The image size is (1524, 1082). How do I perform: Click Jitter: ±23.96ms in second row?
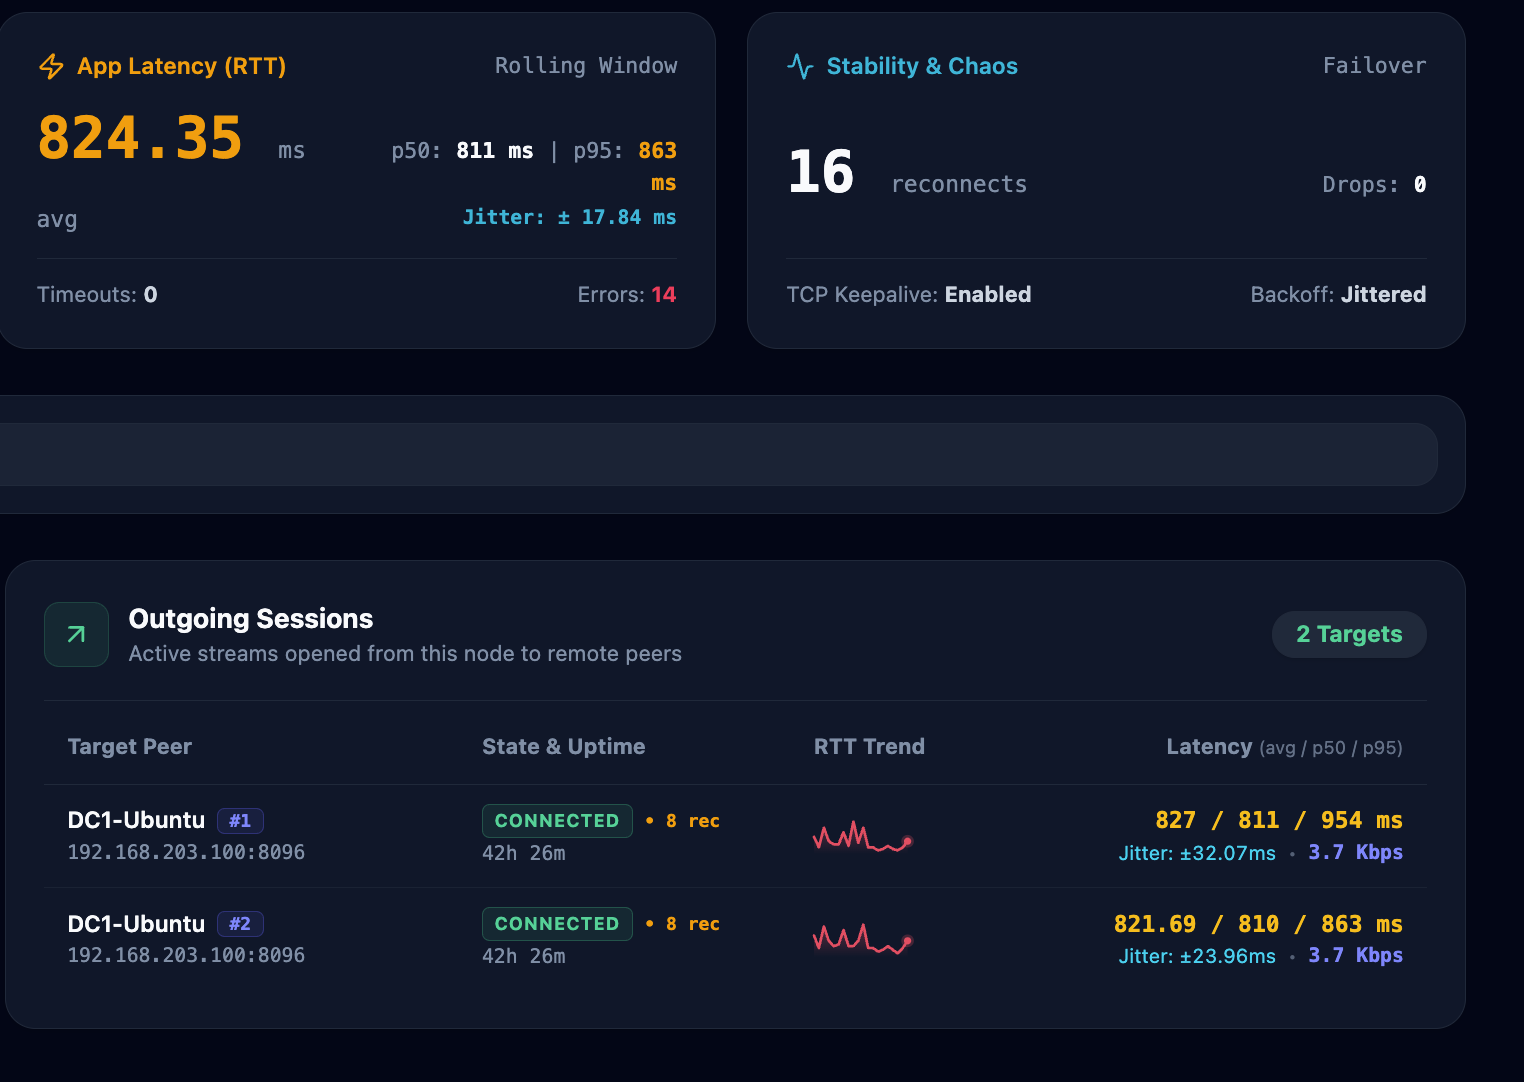(x=1197, y=956)
